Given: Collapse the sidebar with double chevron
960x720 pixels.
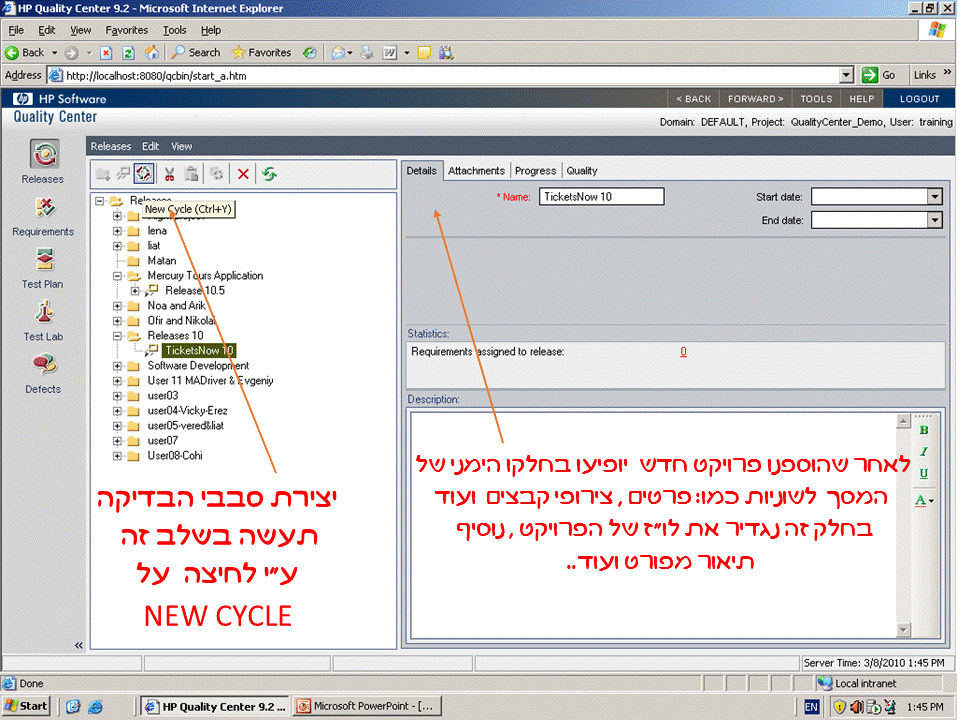Looking at the screenshot, I should click(x=78, y=646).
